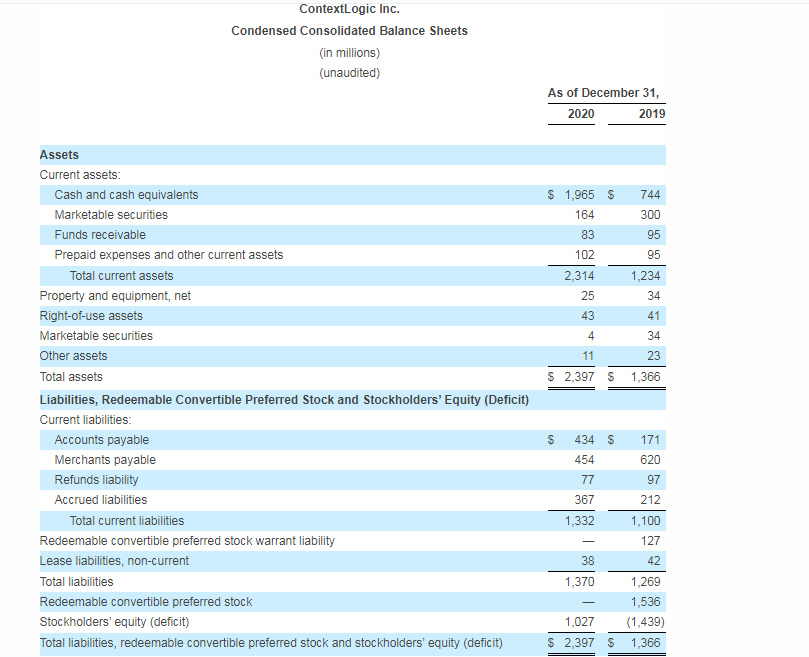Click the Total current assets value 1,234
Image resolution: width=809 pixels, height=657 pixels.
[645, 276]
